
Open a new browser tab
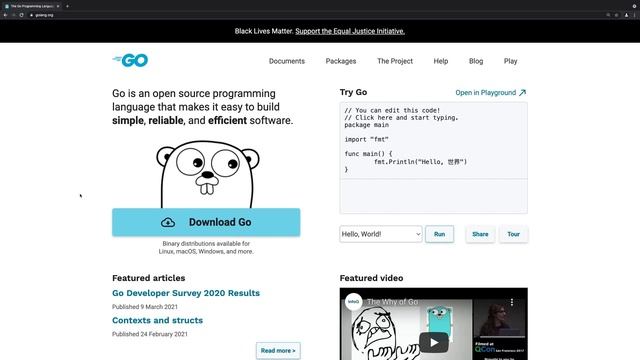coord(67,6)
